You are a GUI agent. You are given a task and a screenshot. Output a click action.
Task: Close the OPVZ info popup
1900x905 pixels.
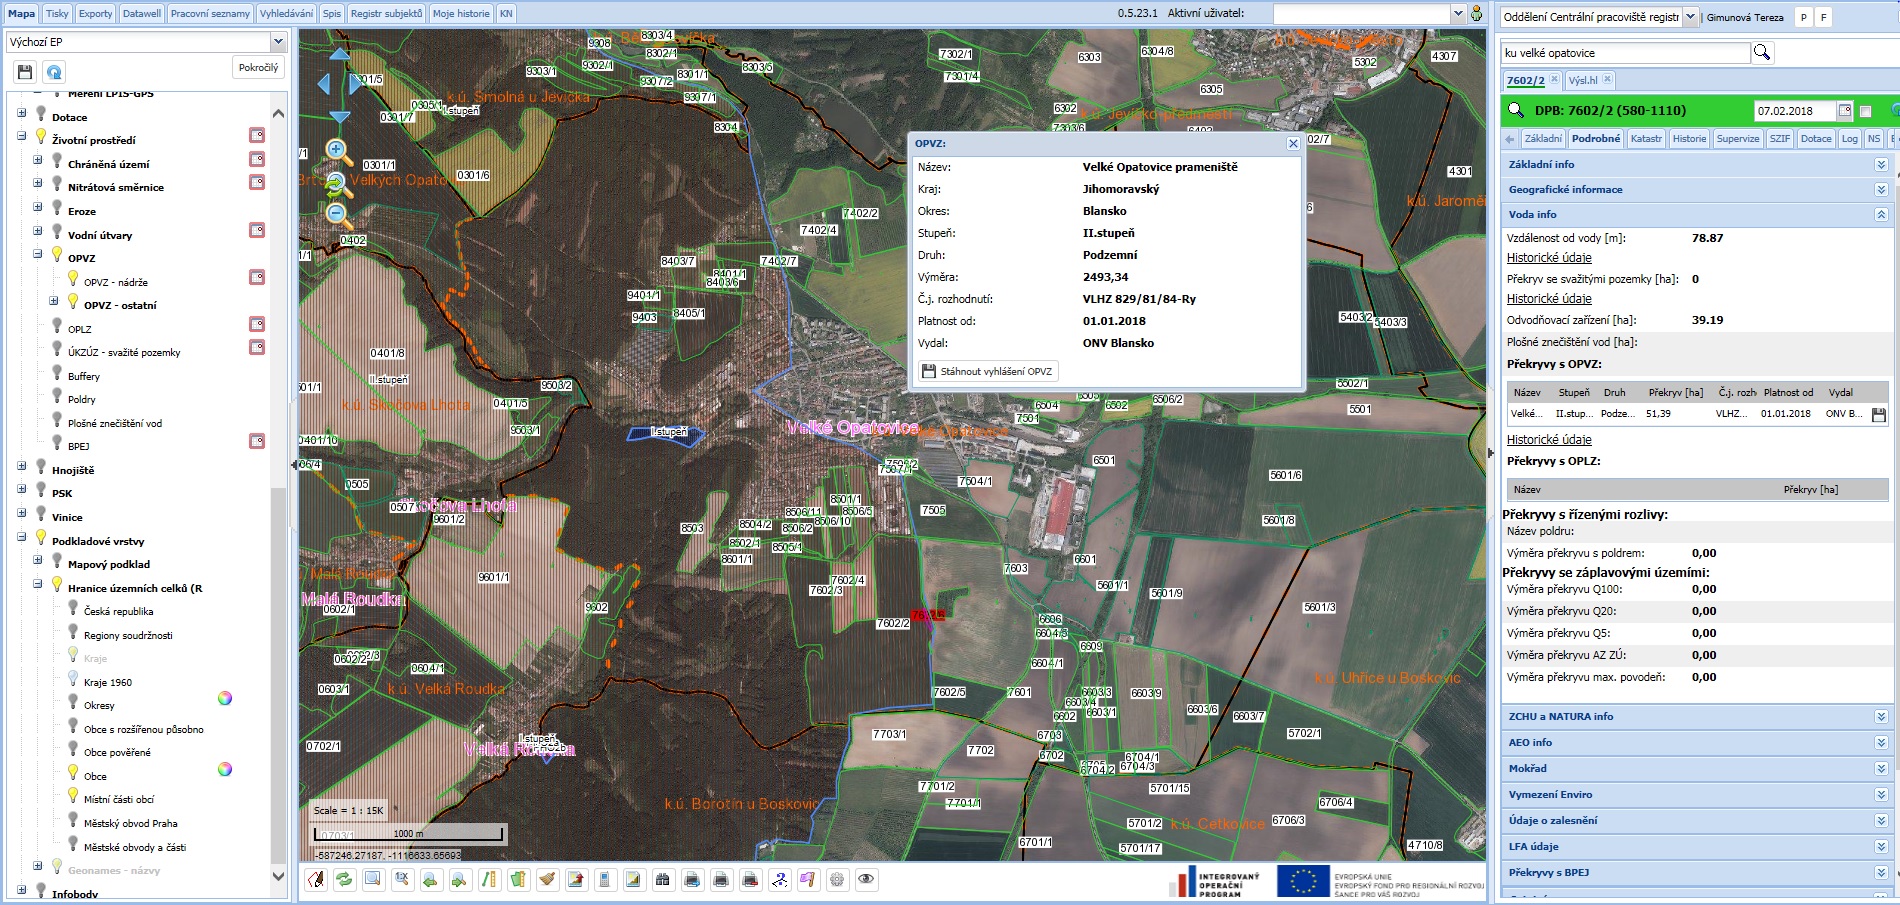tap(1293, 144)
